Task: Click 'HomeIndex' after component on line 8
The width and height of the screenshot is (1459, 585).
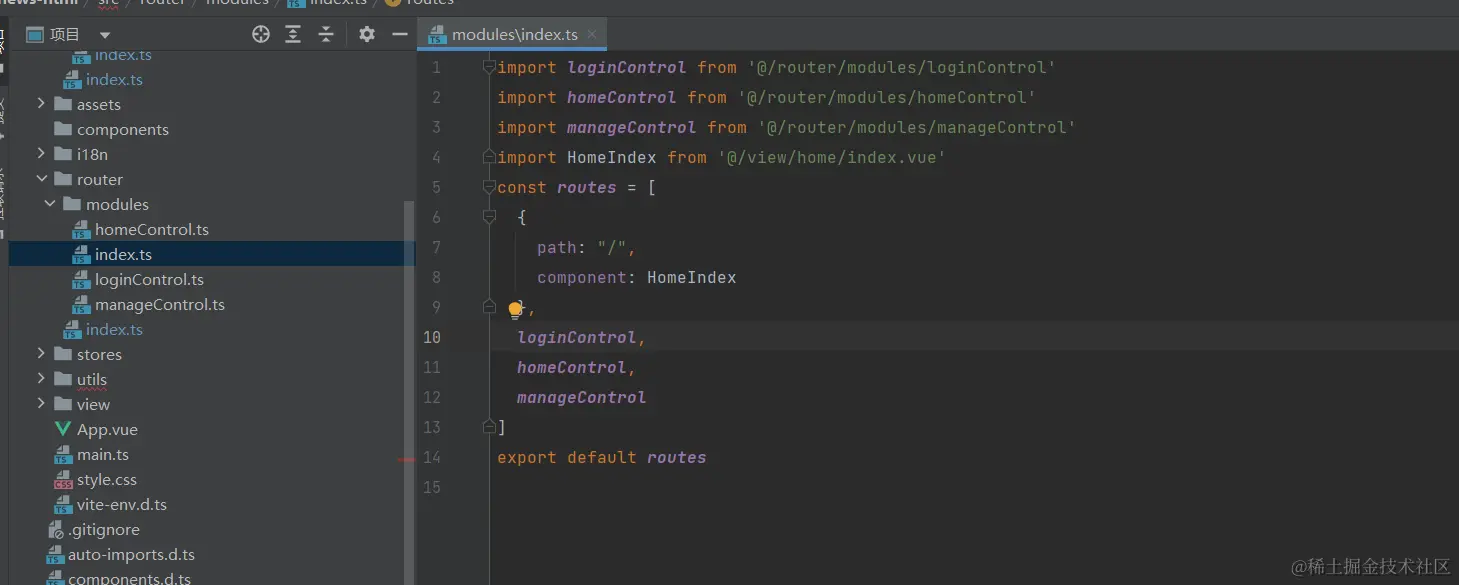Action: pos(691,277)
